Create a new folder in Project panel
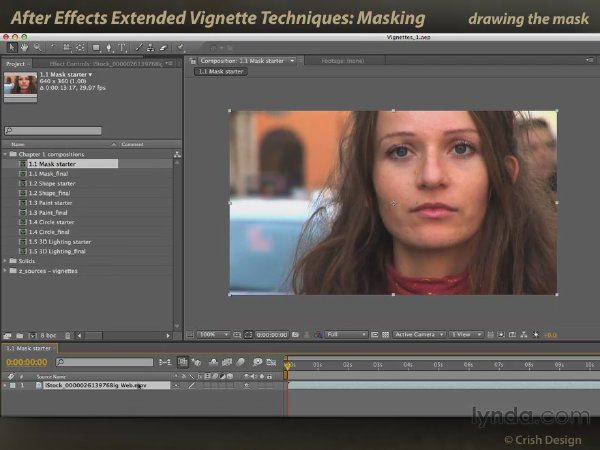Viewport: 600px width, 450px height. [x=20, y=336]
